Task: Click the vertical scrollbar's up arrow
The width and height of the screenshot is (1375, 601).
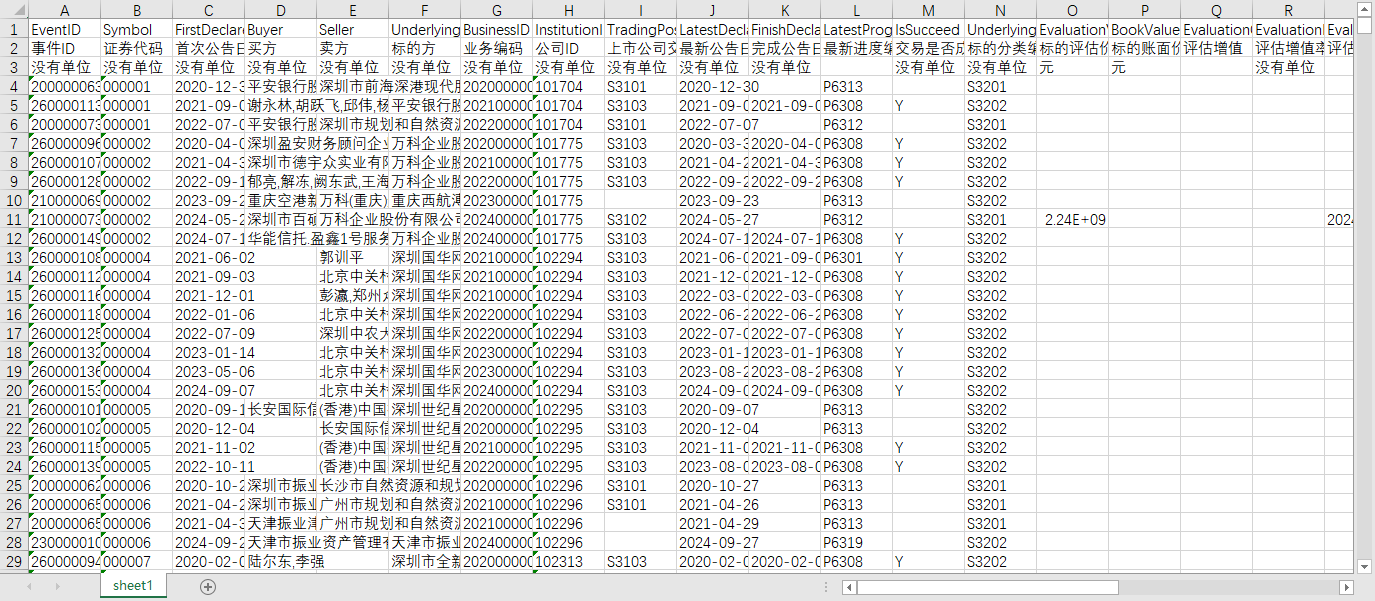Action: pyautogui.click(x=1365, y=9)
